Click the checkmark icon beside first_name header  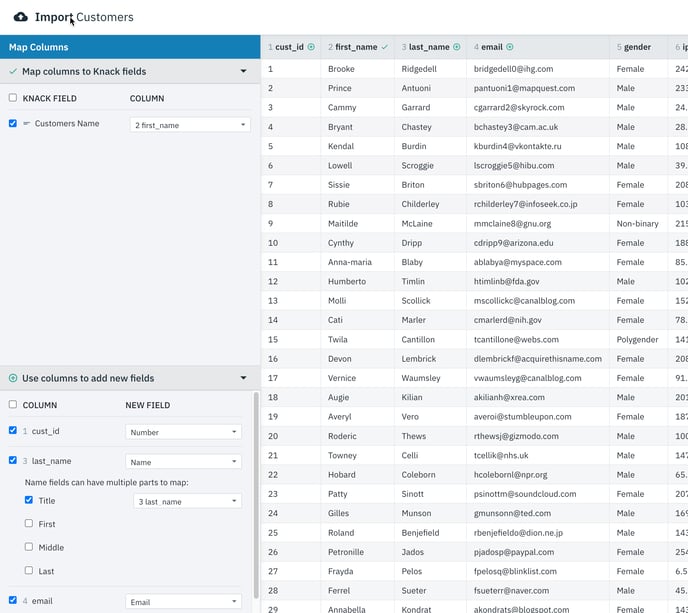385,47
